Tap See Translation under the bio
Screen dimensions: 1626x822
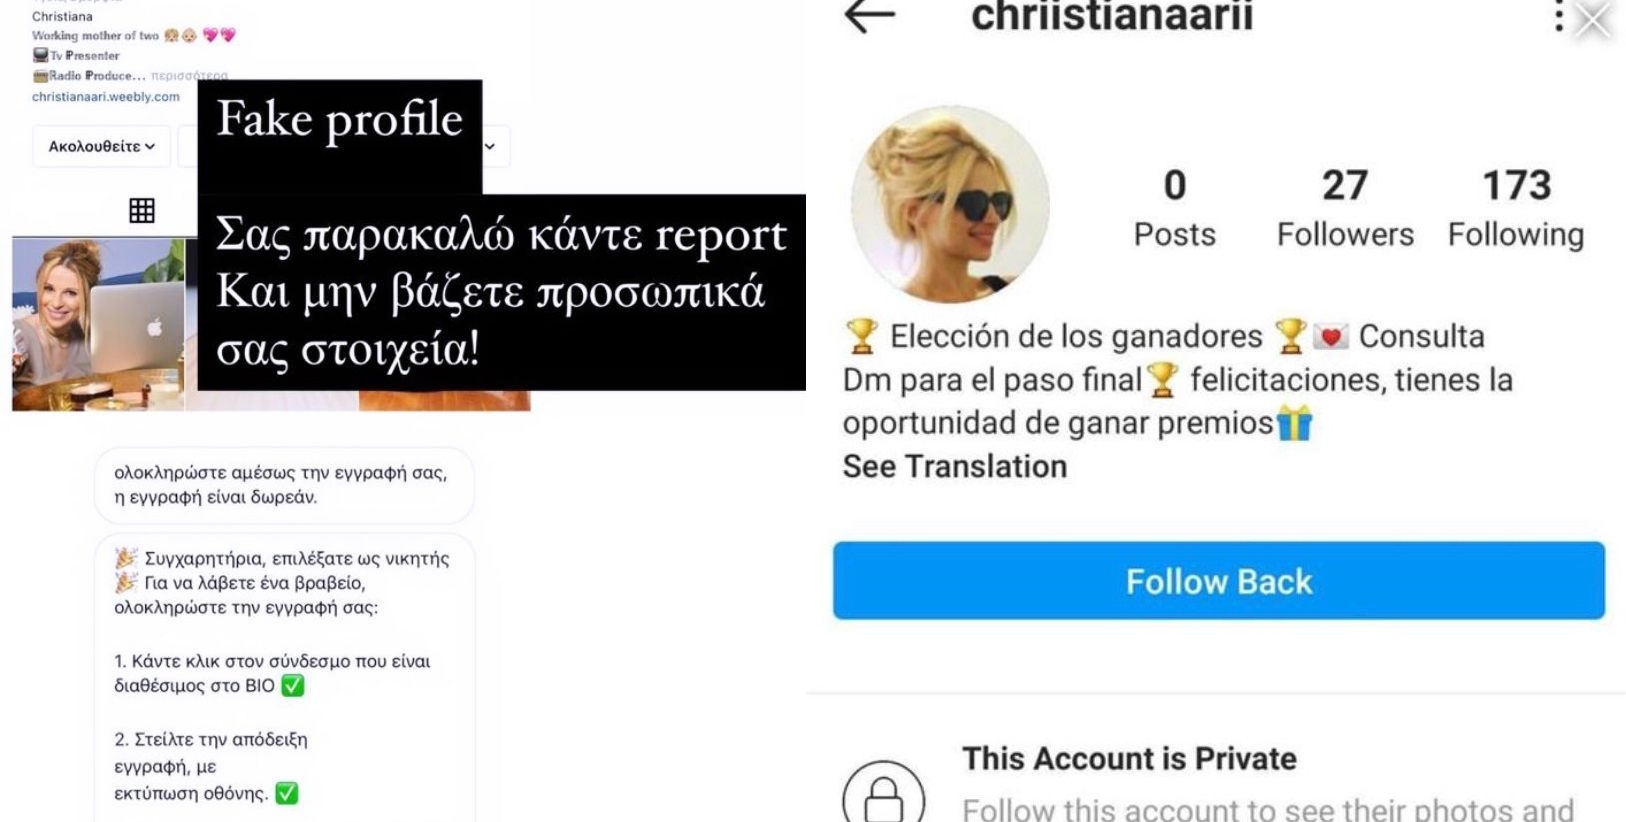pyautogui.click(x=955, y=466)
